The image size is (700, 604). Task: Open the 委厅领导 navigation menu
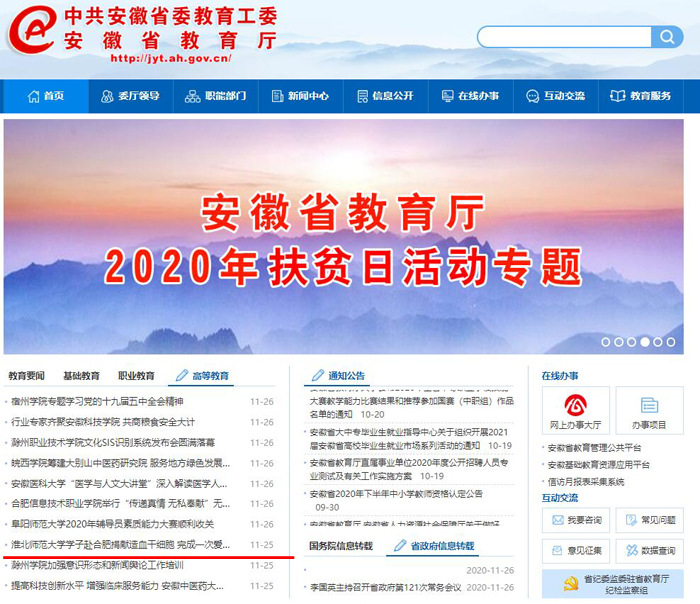coord(130,96)
